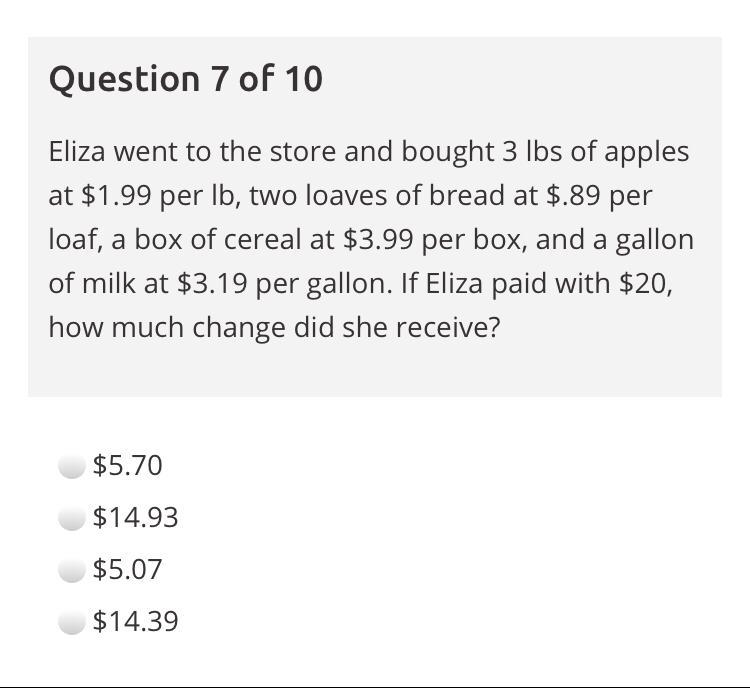
Task: Click the word "Eliza" starting the question
Action: click(77, 152)
